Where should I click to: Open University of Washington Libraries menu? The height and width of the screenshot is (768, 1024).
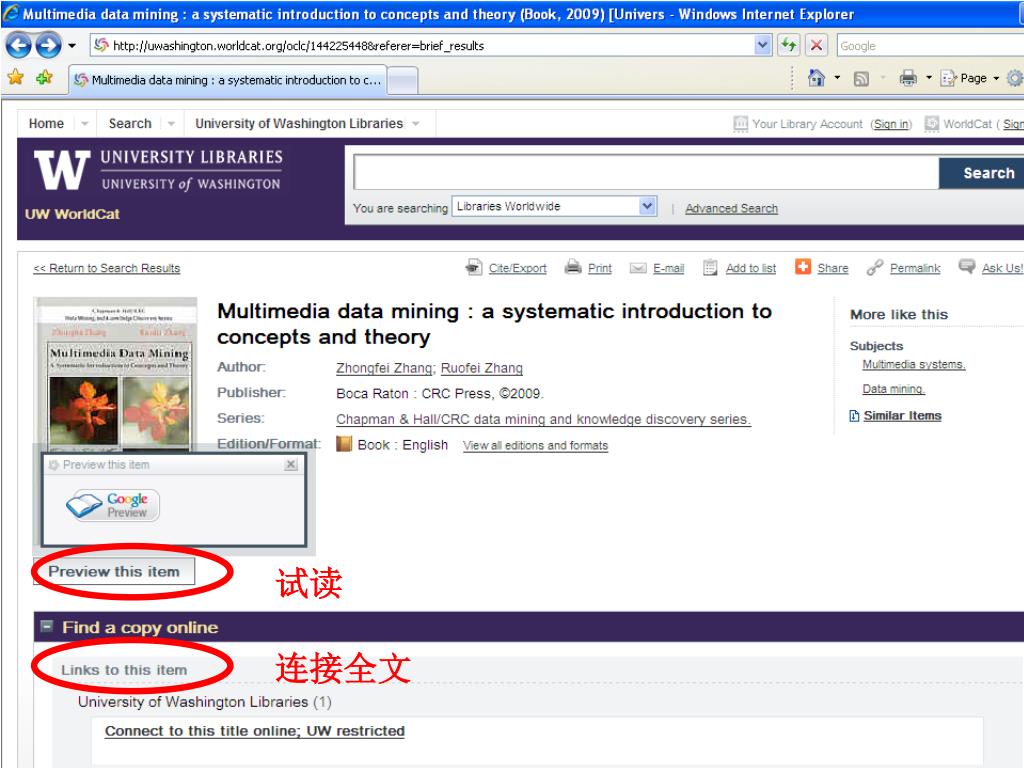[299, 123]
